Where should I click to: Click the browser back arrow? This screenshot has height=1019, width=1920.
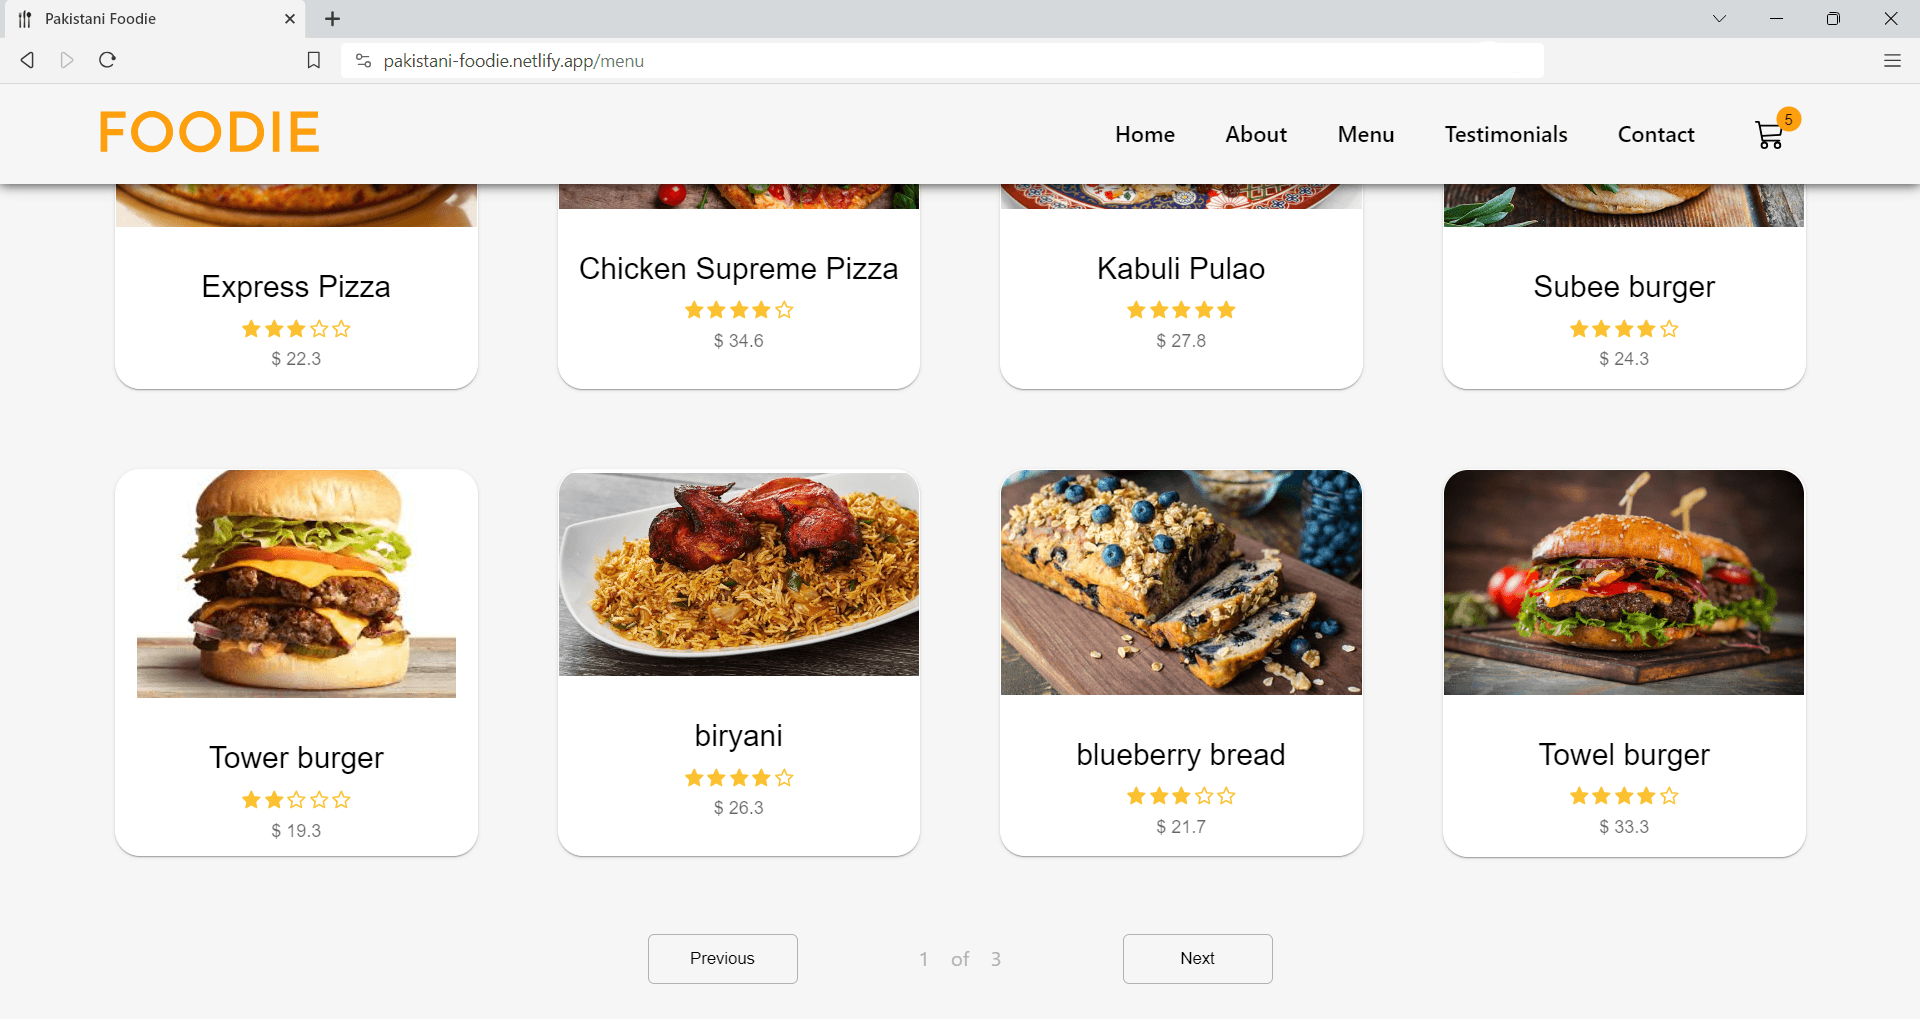27,60
